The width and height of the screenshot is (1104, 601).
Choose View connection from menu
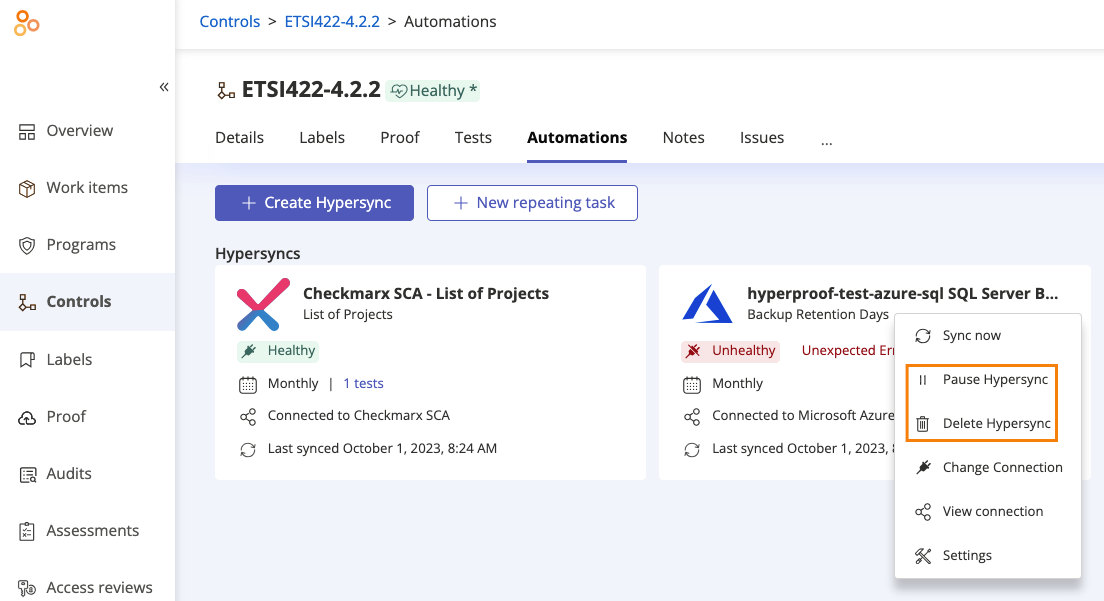pyautogui.click(x=988, y=512)
